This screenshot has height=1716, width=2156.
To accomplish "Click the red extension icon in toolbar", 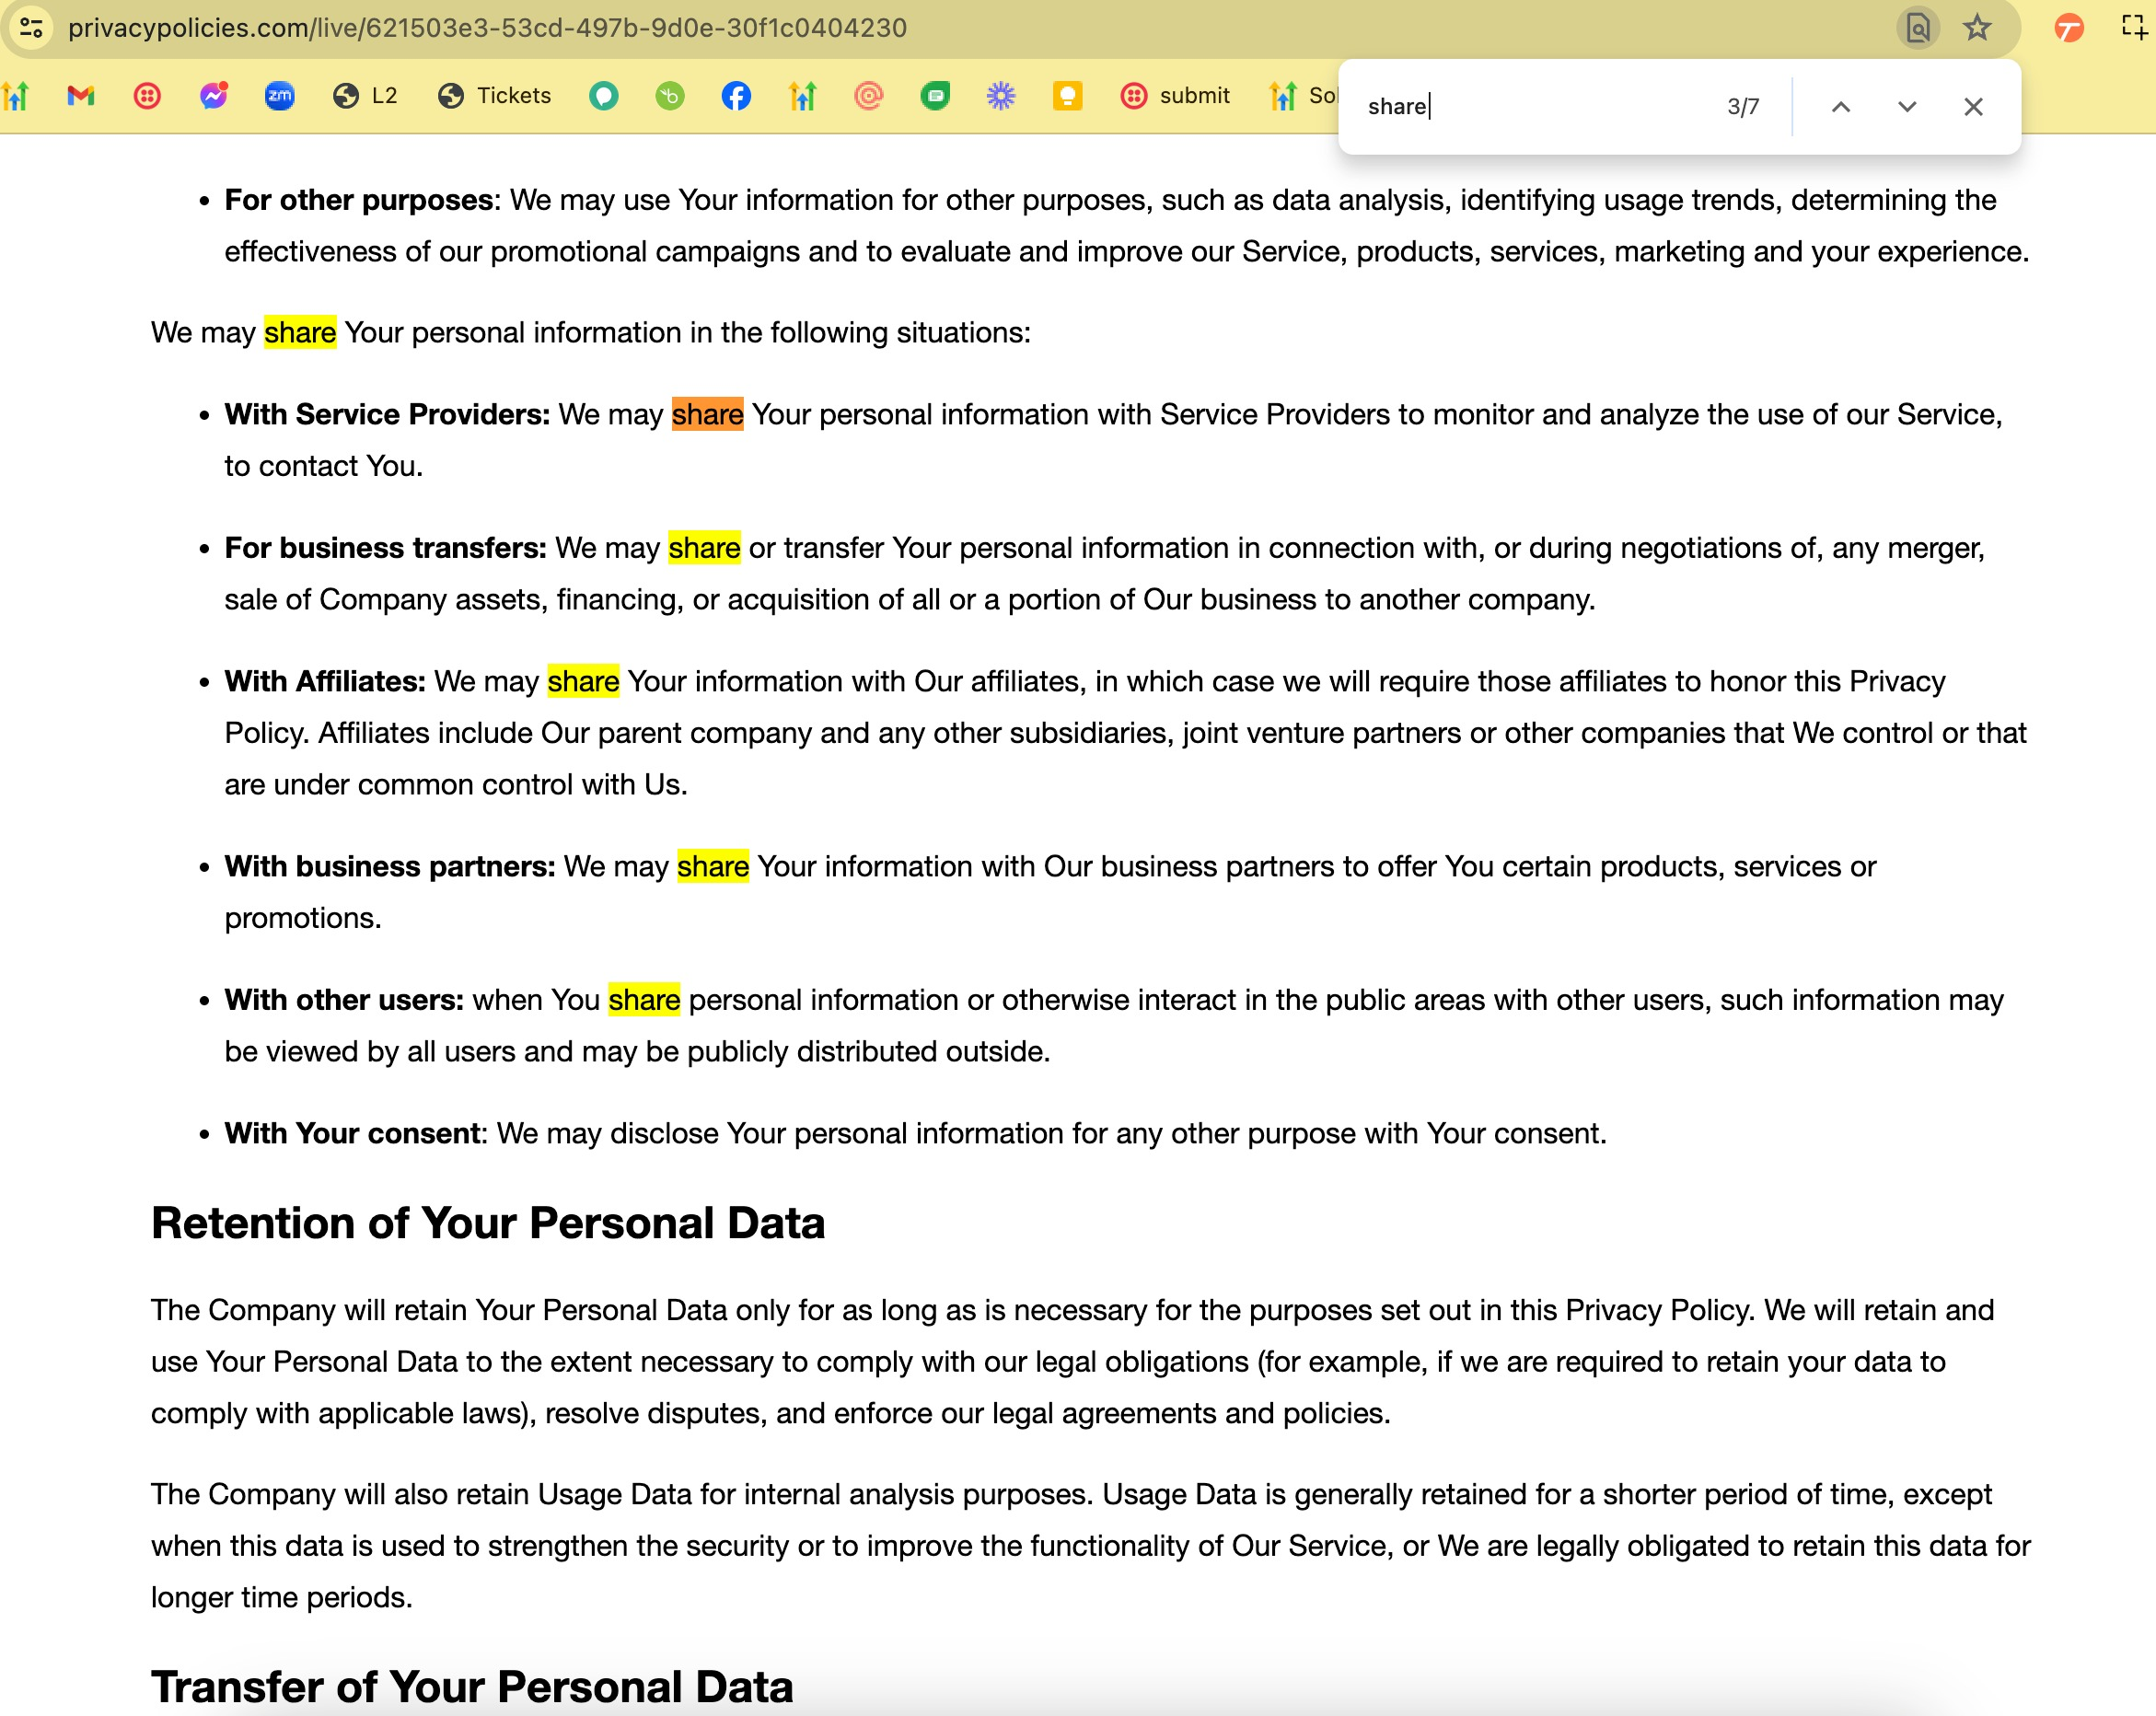I will [x=2068, y=27].
